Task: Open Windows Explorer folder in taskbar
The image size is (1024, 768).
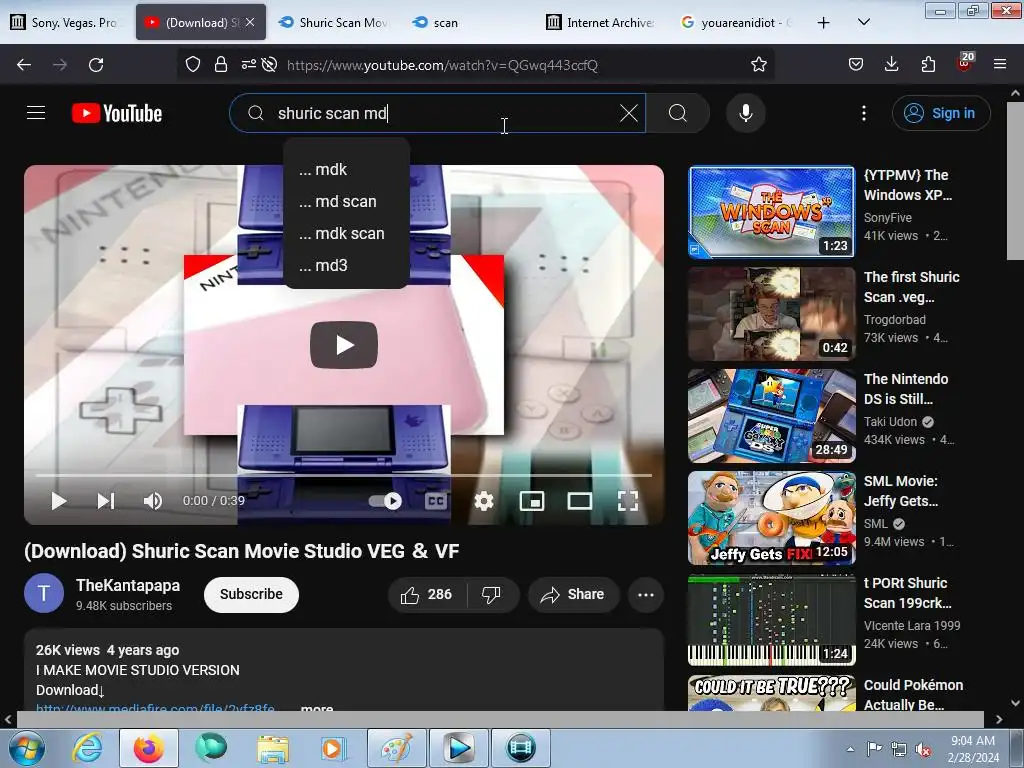Action: point(272,748)
